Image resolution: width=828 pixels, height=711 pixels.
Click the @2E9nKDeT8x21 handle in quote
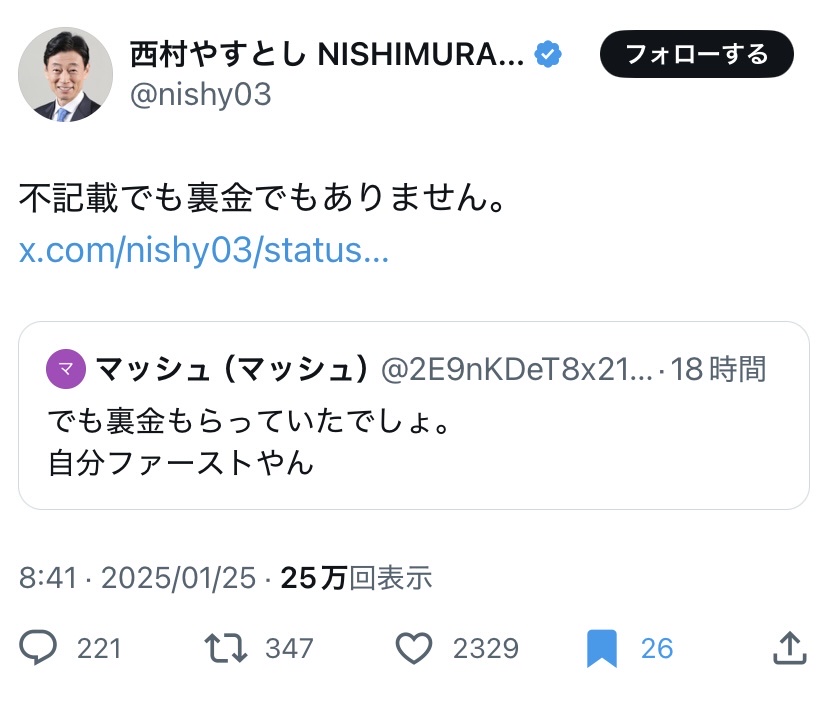[517, 369]
